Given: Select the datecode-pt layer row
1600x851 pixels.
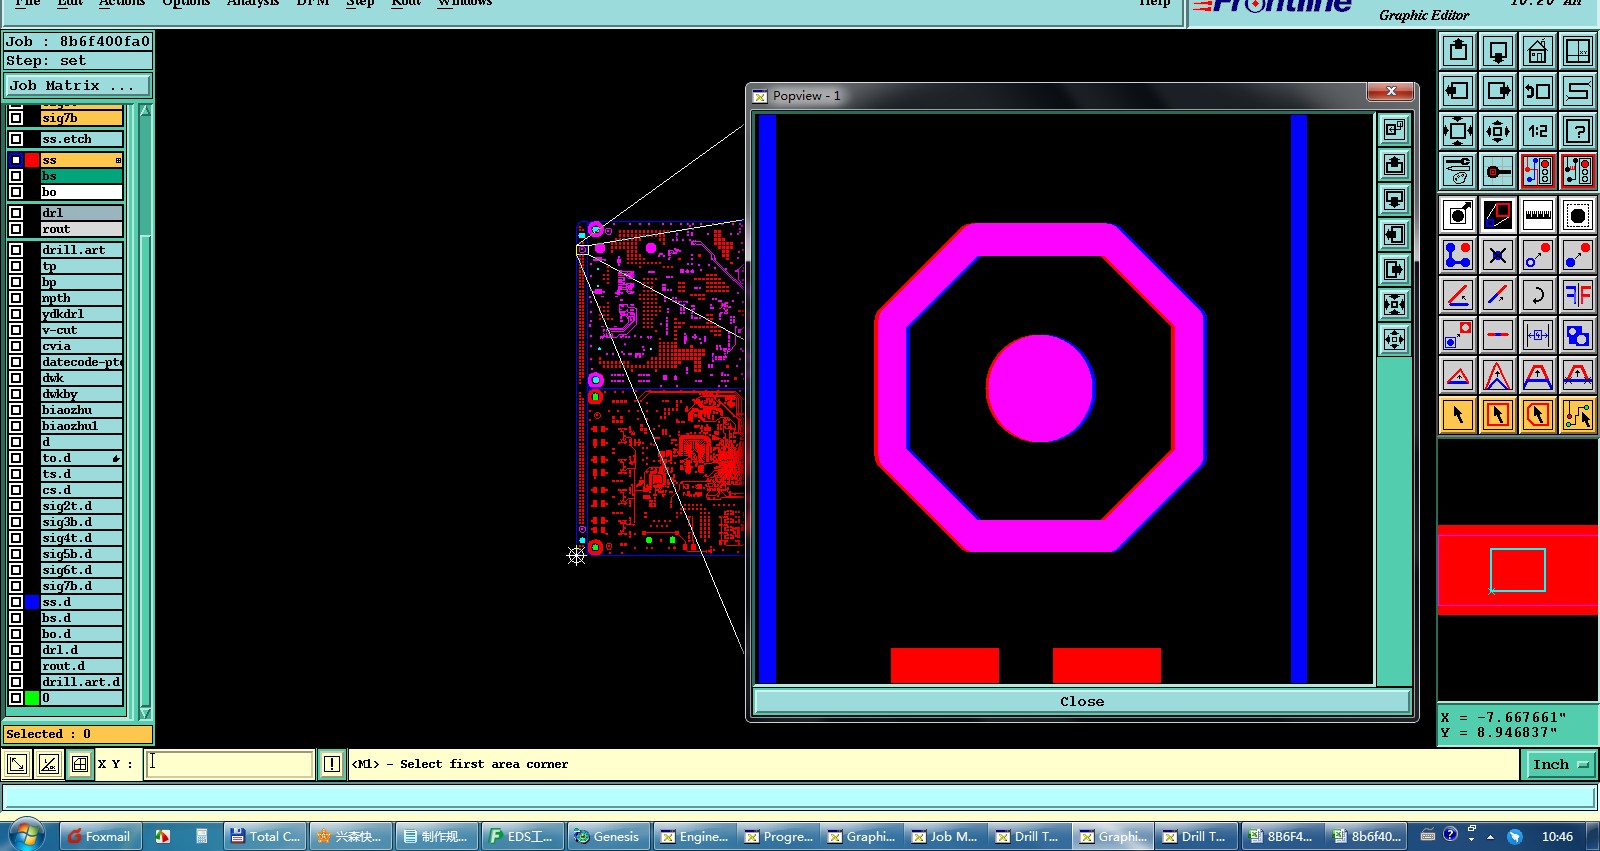Looking at the screenshot, I should pos(81,362).
